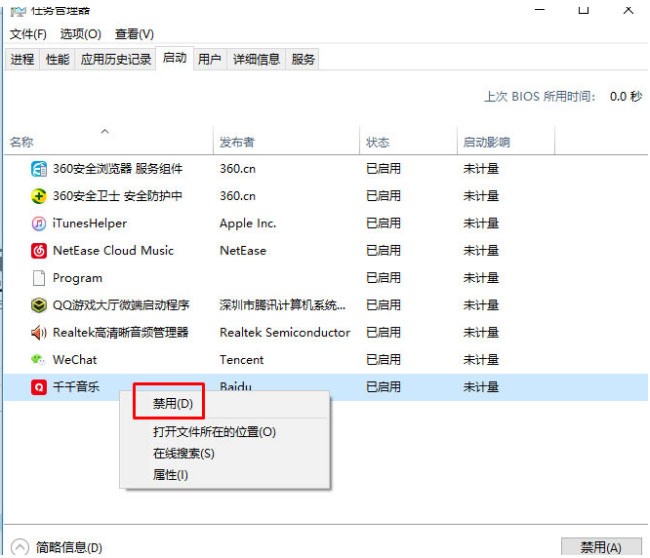Screen dimensions: 650x558
Task: Click the Realtek speaker icon
Action: point(39,332)
